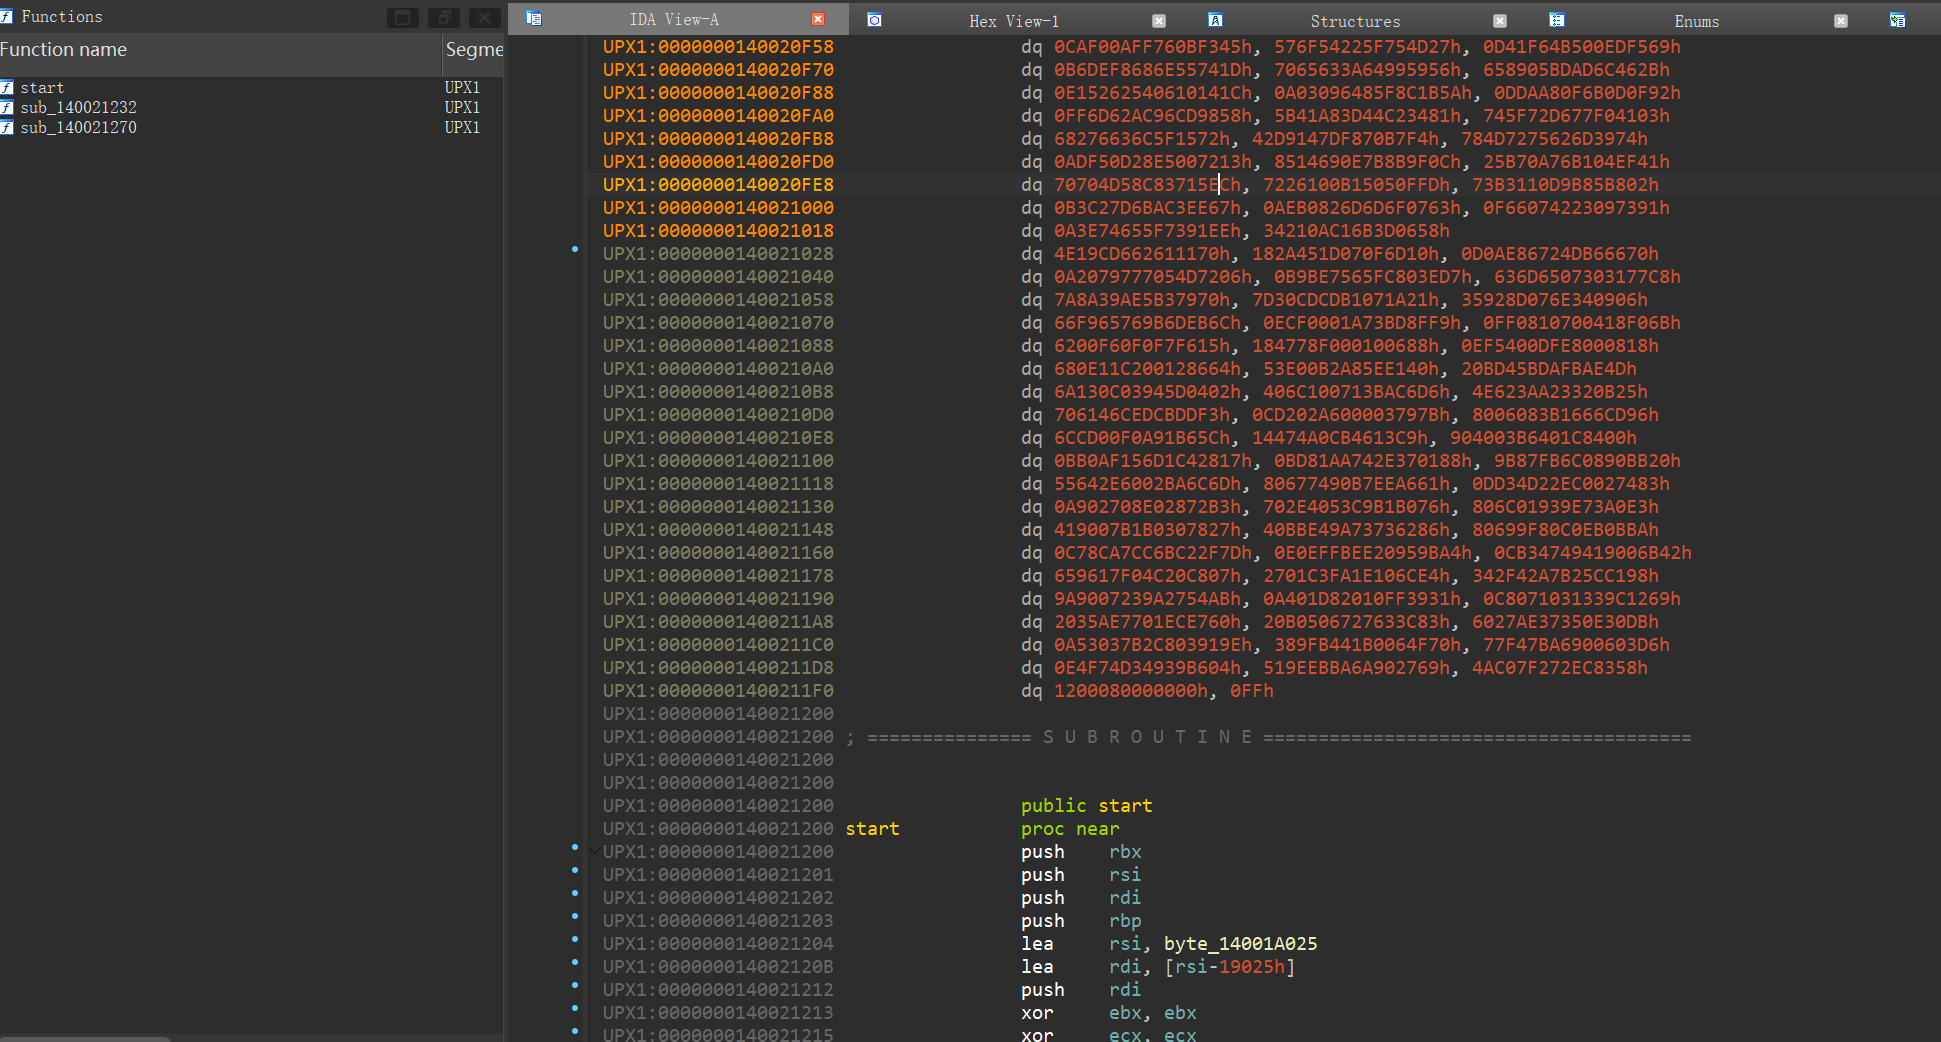Viewport: 1941px width, 1042px height.
Task: Collapse the start function with the arrow
Action: click(x=594, y=851)
